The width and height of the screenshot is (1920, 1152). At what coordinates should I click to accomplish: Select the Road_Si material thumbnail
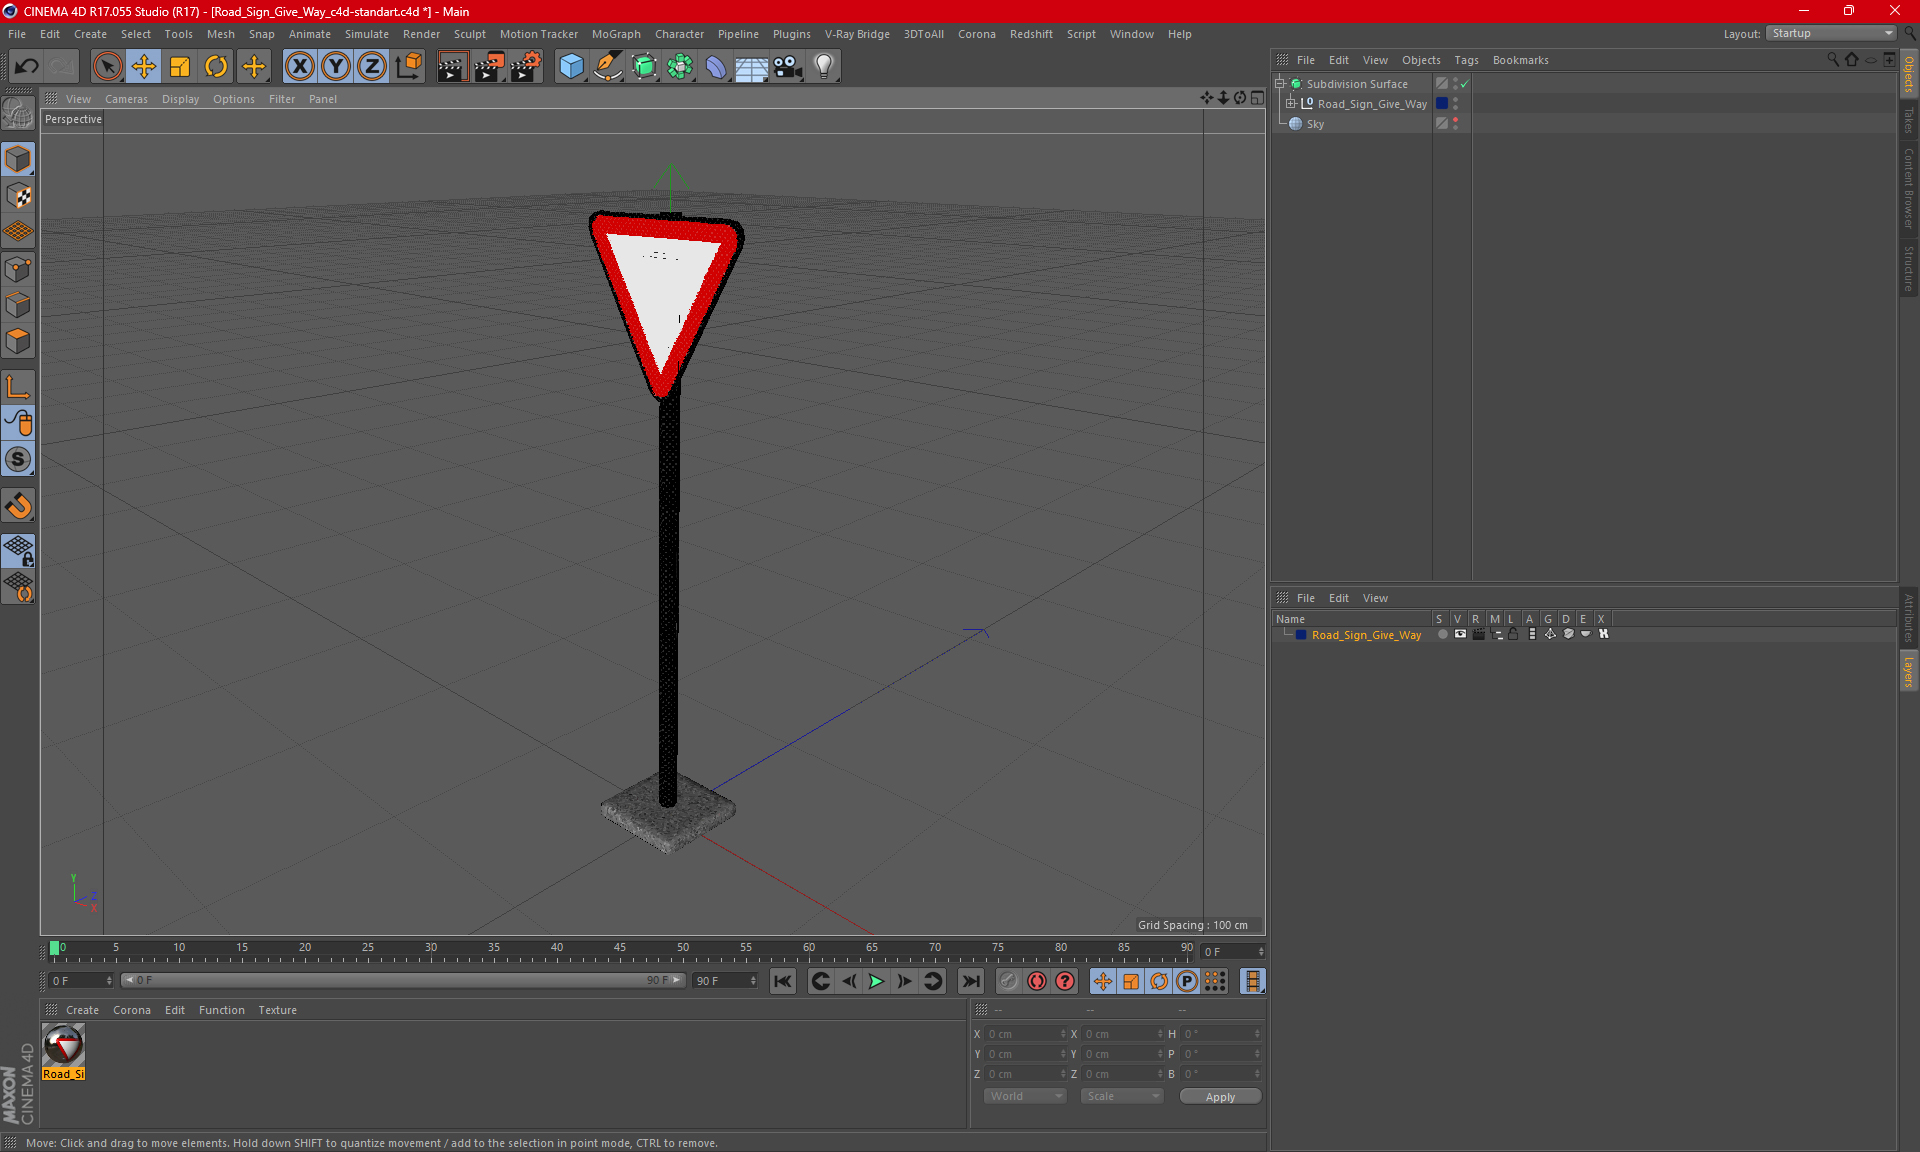click(x=64, y=1046)
